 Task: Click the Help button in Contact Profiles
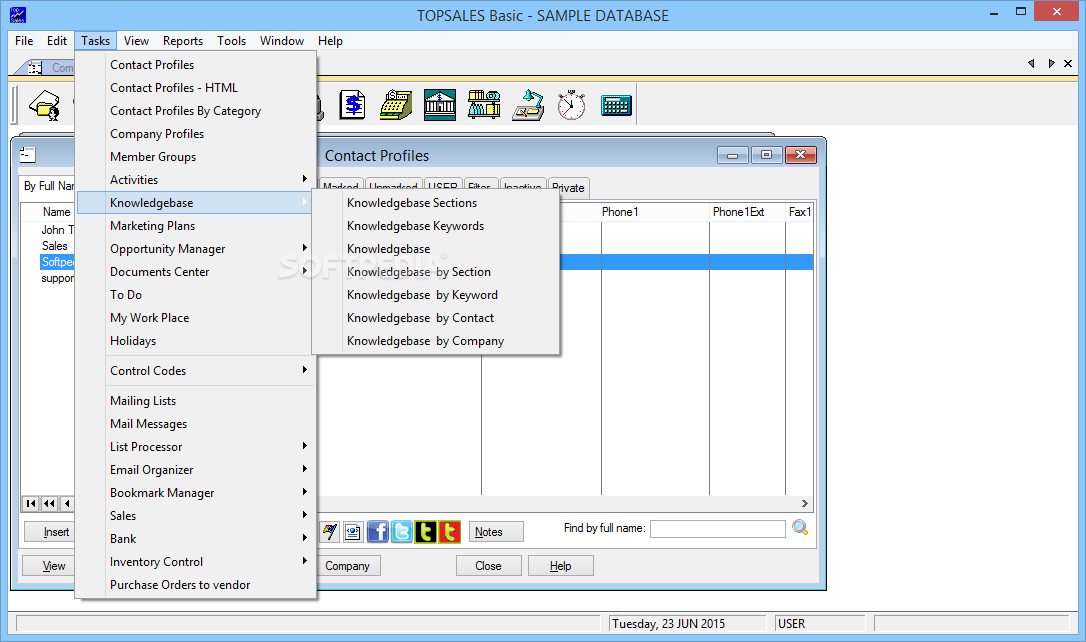pos(560,566)
